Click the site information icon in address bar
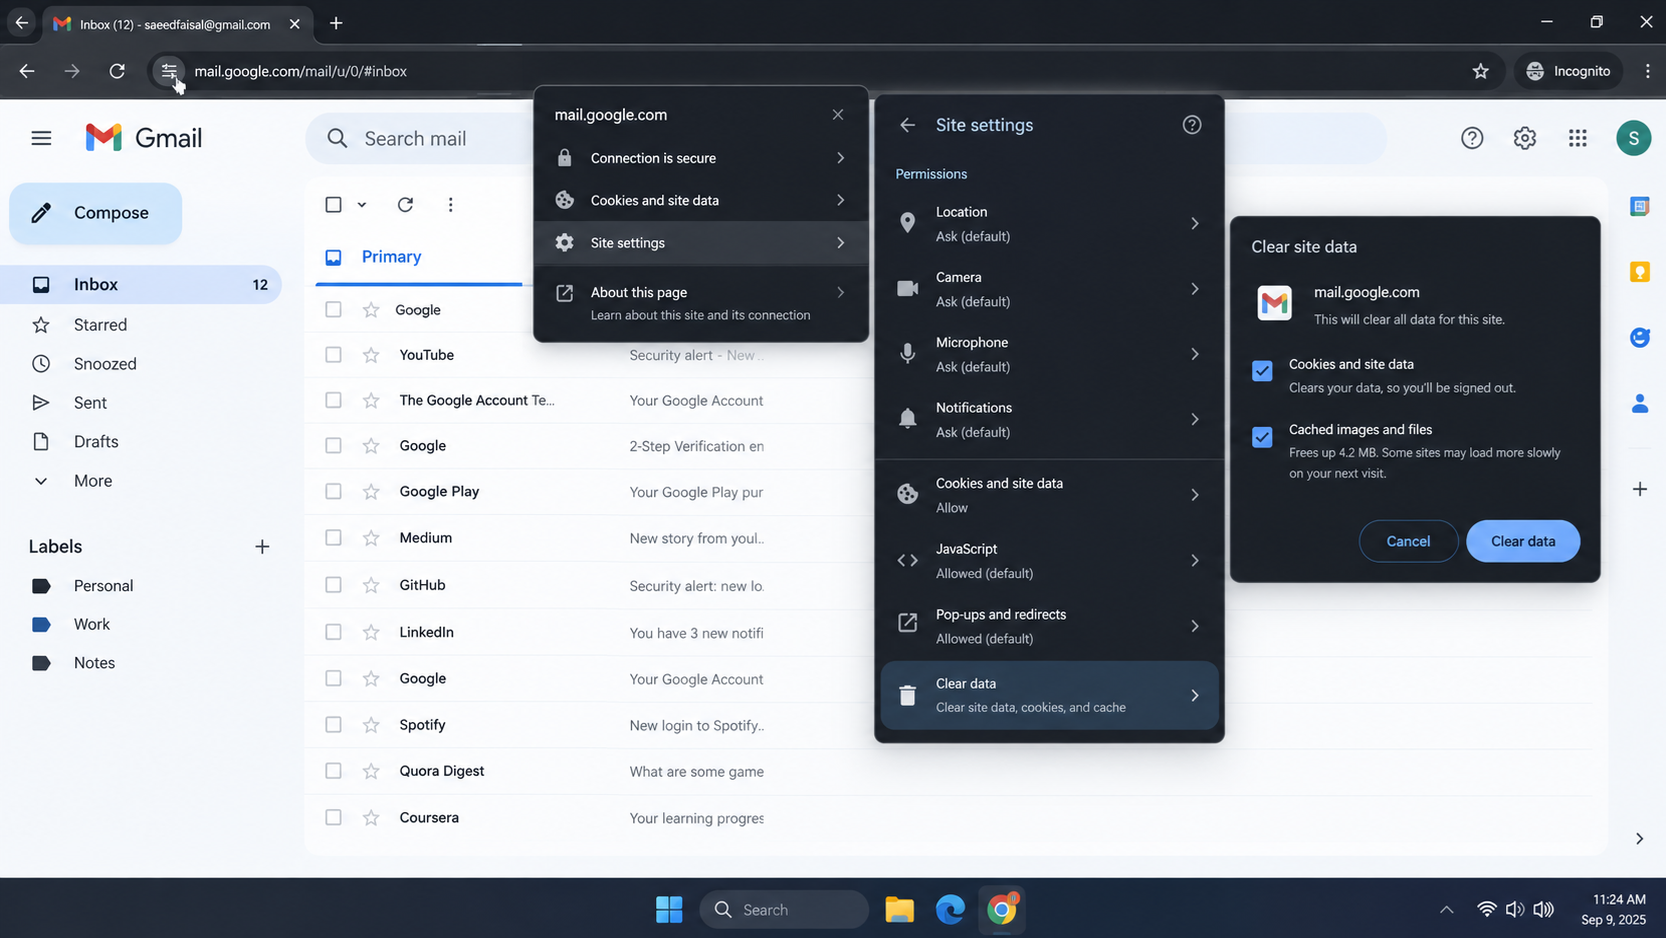Screen dimensions: 1666x938 (169, 71)
